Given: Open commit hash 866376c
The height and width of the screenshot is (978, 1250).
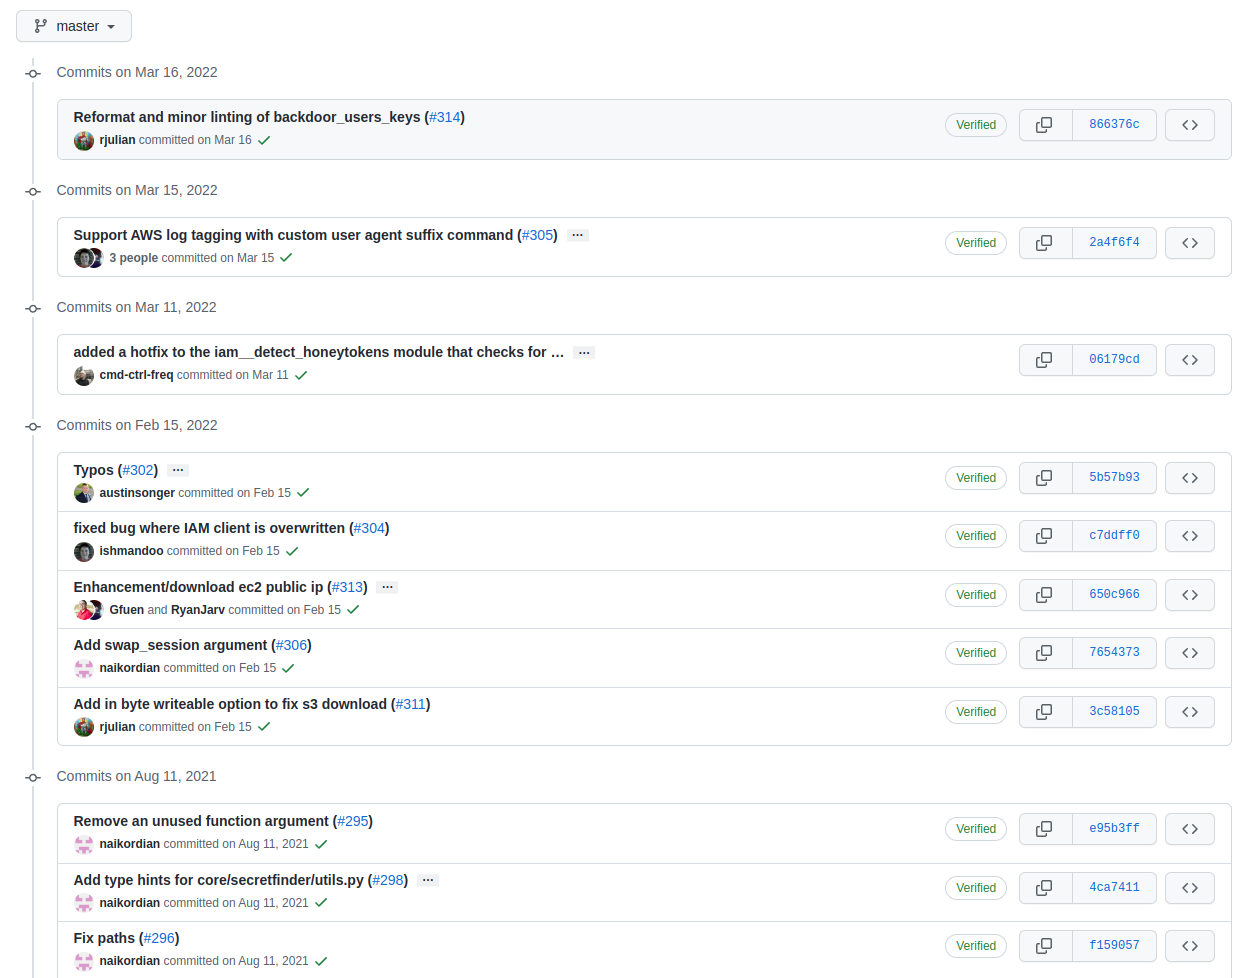Looking at the screenshot, I should tap(1114, 125).
